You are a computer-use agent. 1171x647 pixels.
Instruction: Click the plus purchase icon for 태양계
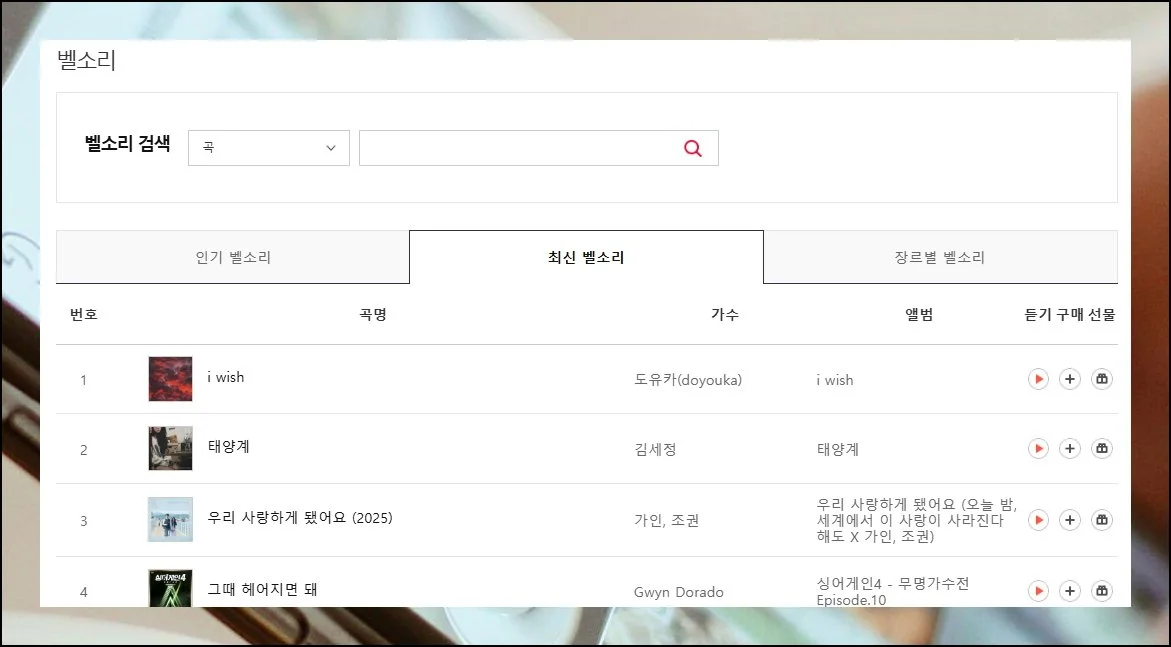(x=1070, y=449)
